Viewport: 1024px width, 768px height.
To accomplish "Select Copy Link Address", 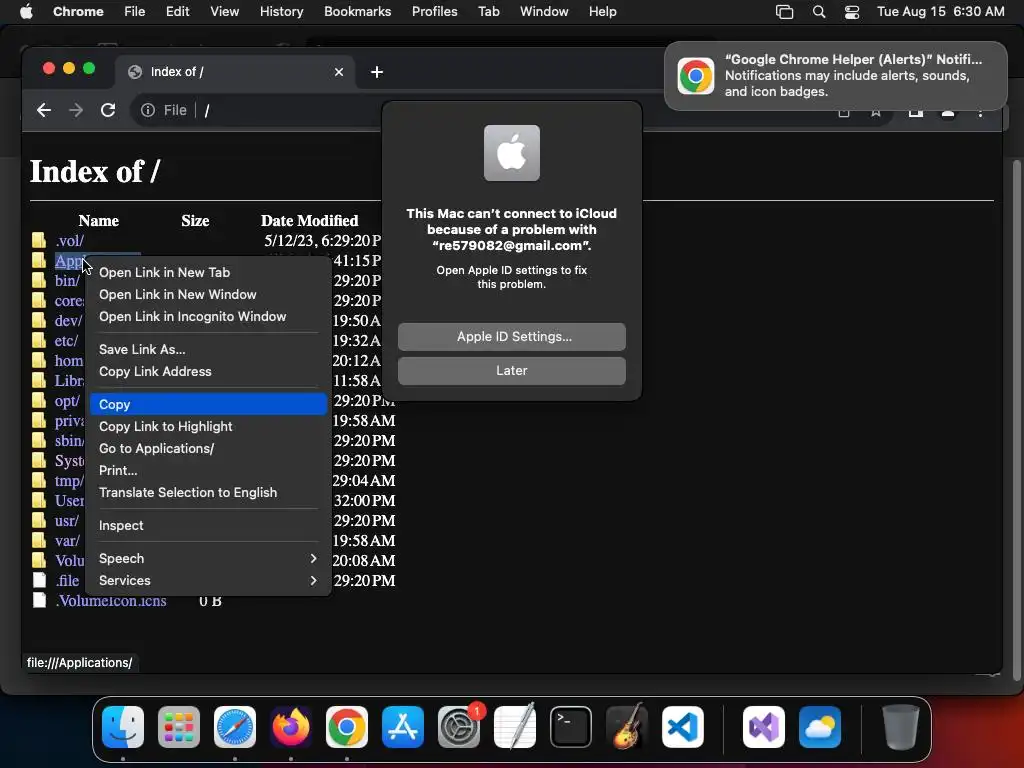I will coord(208,372).
